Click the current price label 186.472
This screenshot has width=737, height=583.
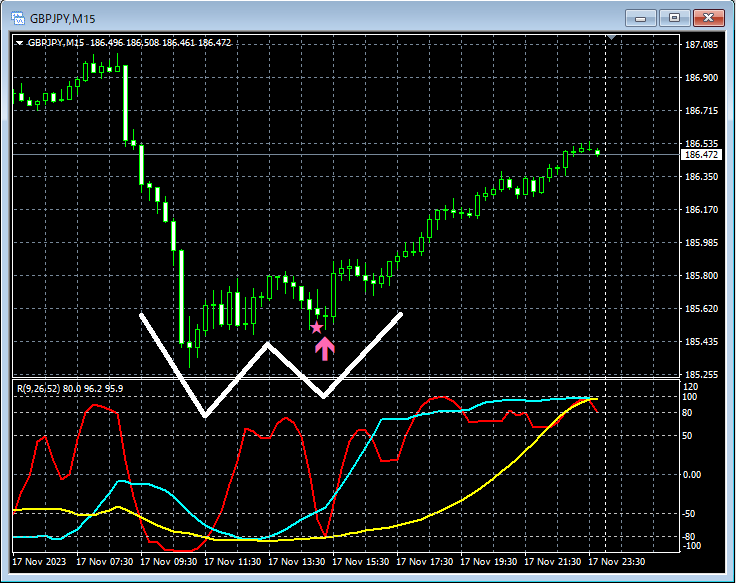point(701,155)
